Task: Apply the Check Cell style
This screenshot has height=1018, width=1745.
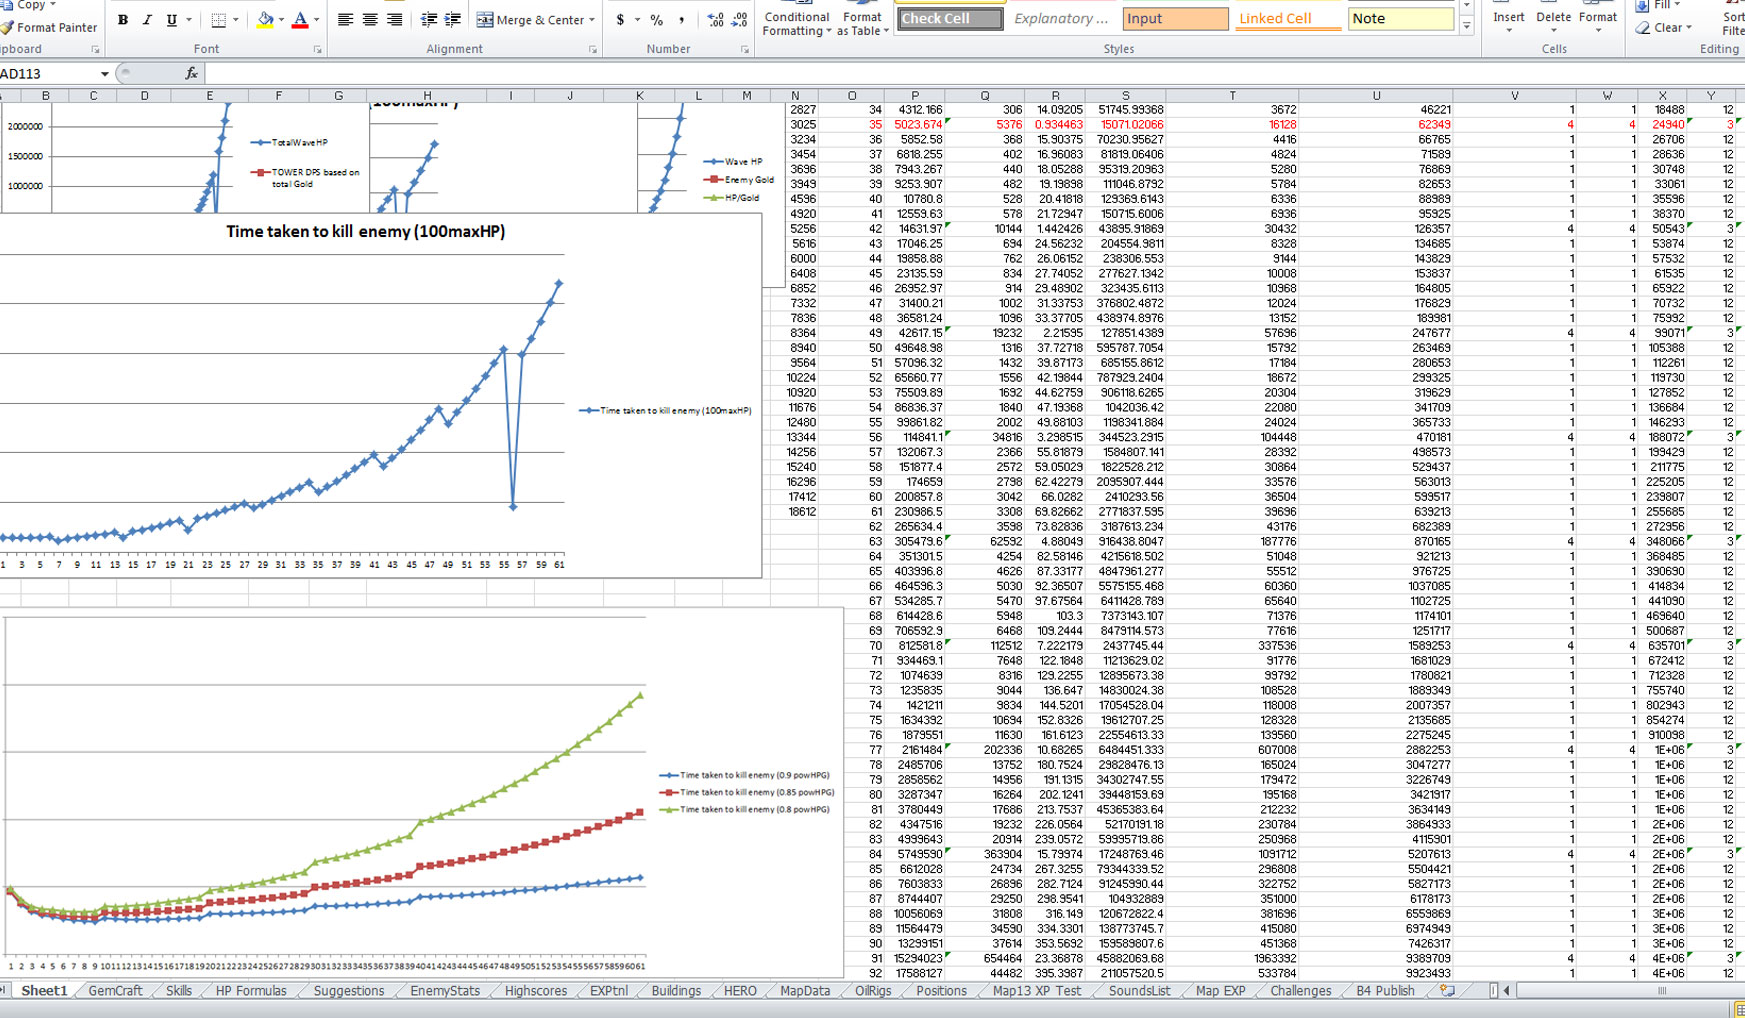Action: (948, 19)
